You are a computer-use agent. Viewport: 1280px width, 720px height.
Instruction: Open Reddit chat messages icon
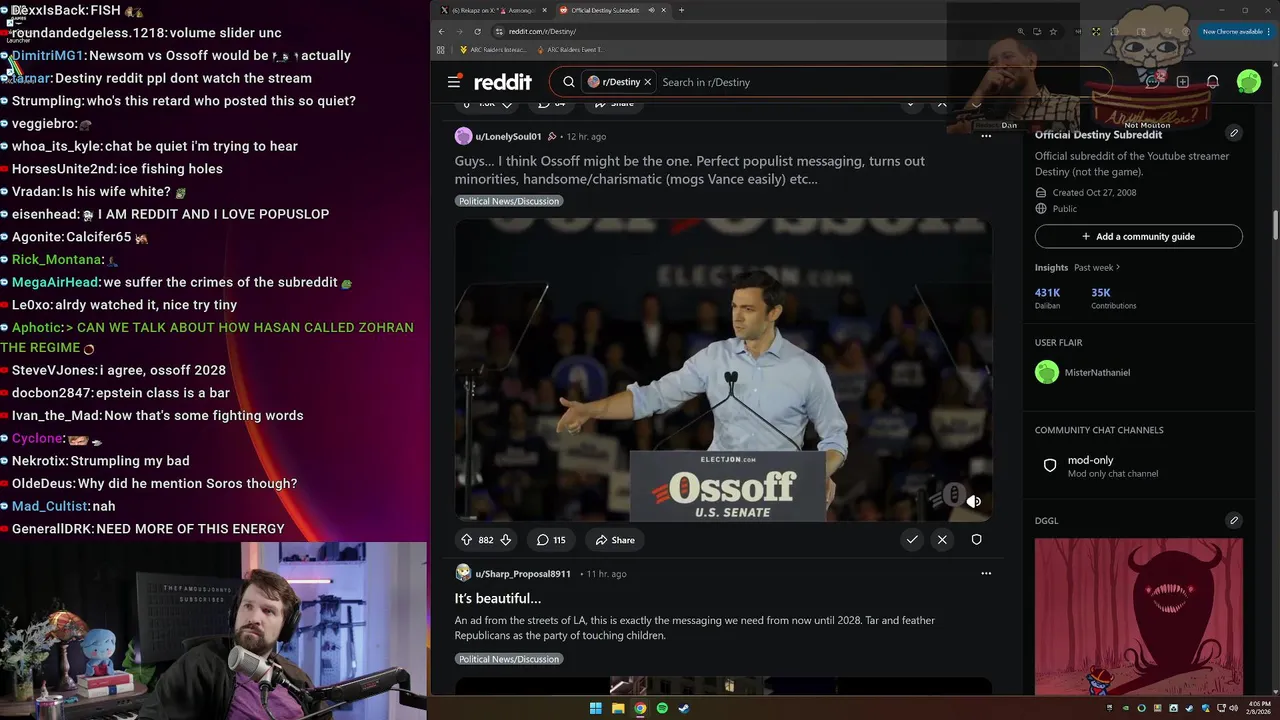point(1153,81)
